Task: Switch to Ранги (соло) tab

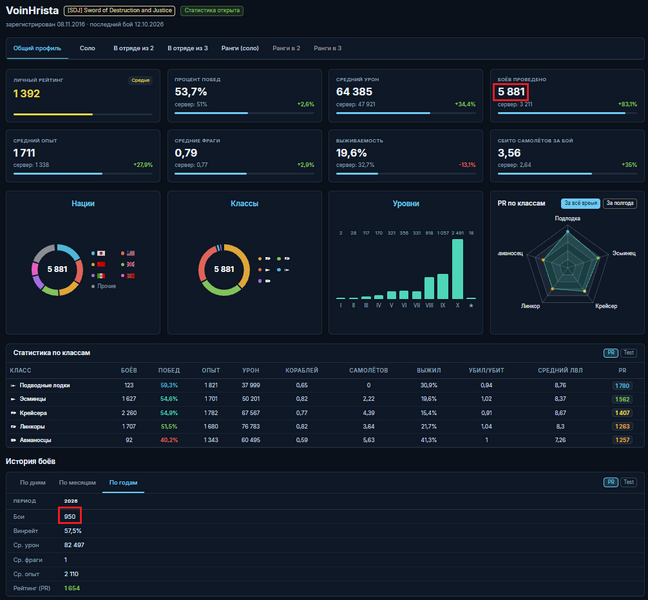Action: coord(240,48)
